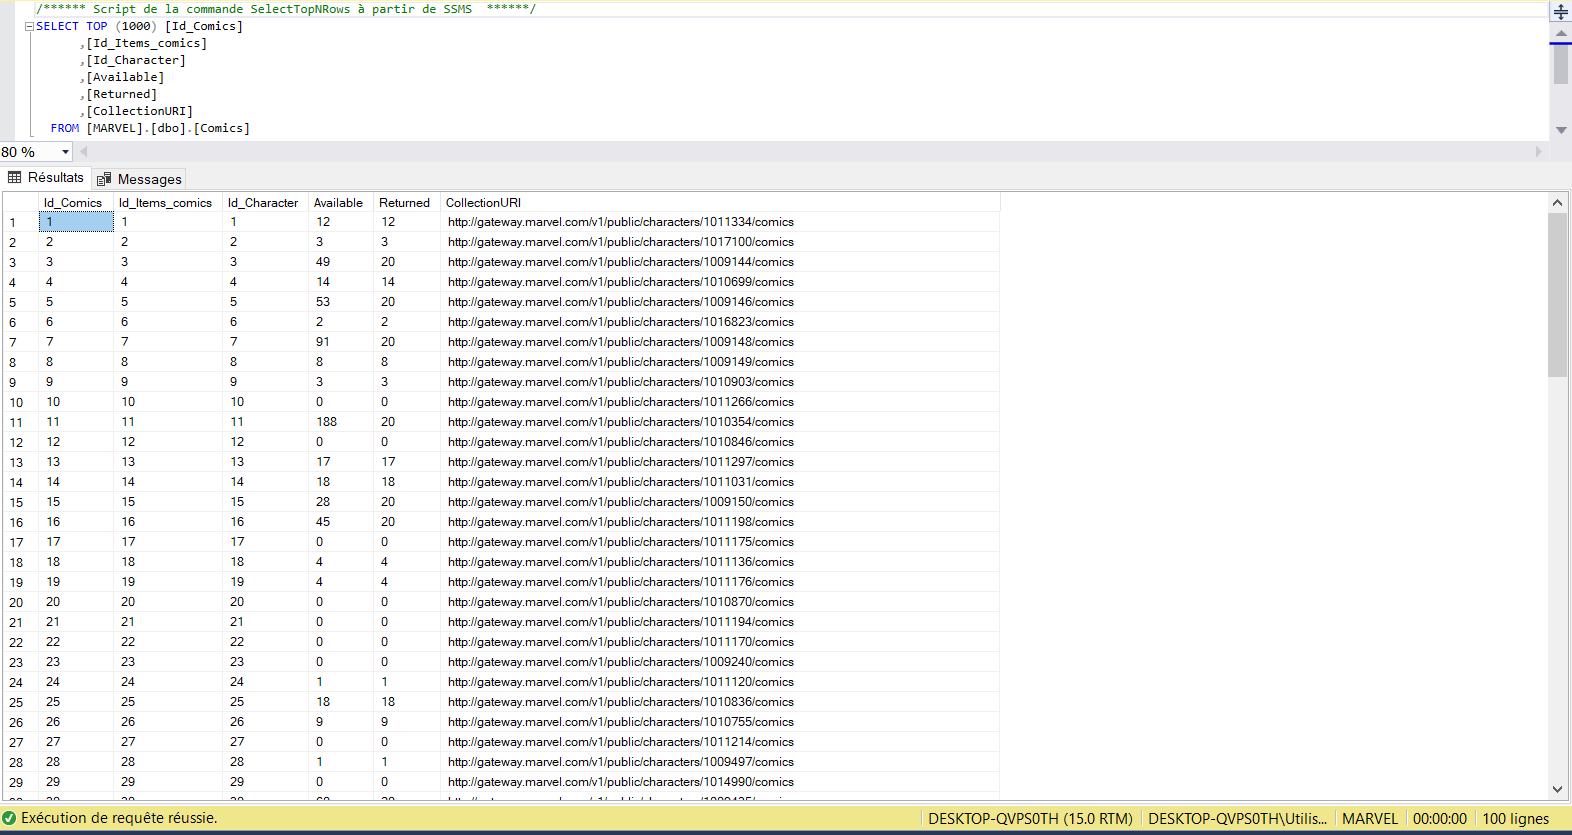Select the Id_Items_comics column header
The width and height of the screenshot is (1572, 835).
pyautogui.click(x=168, y=203)
